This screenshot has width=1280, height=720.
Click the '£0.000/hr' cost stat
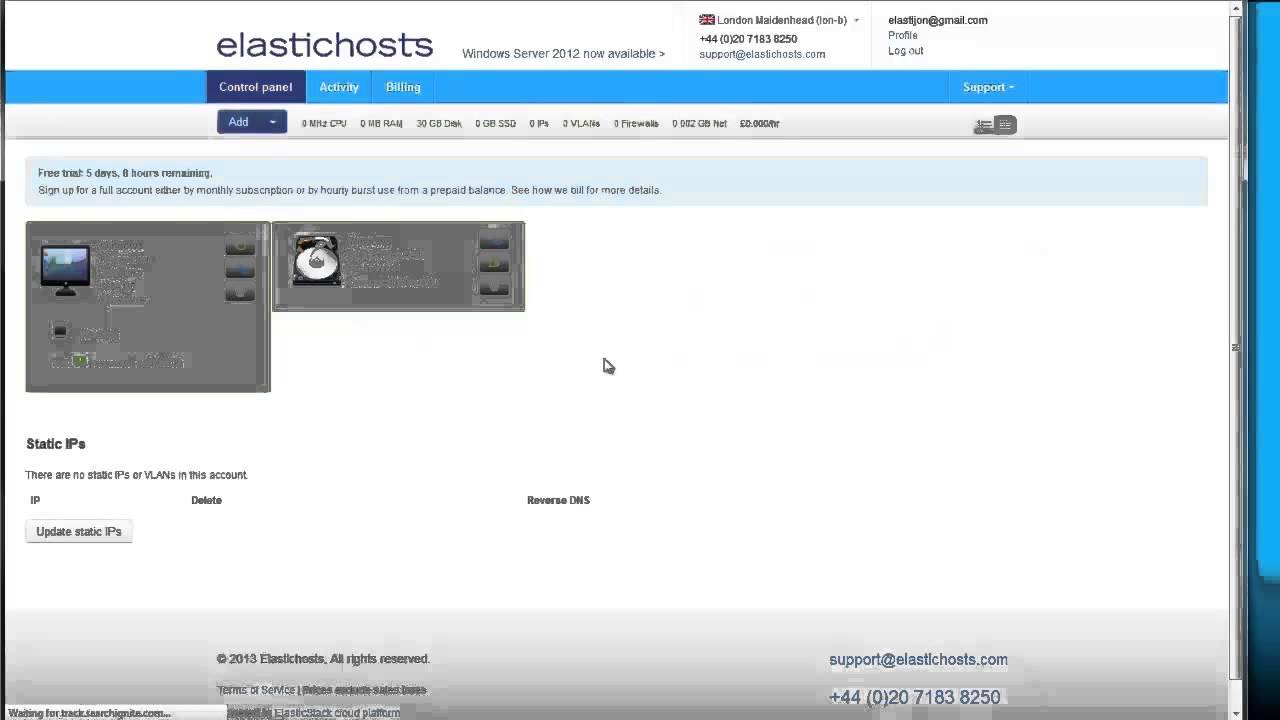click(760, 124)
